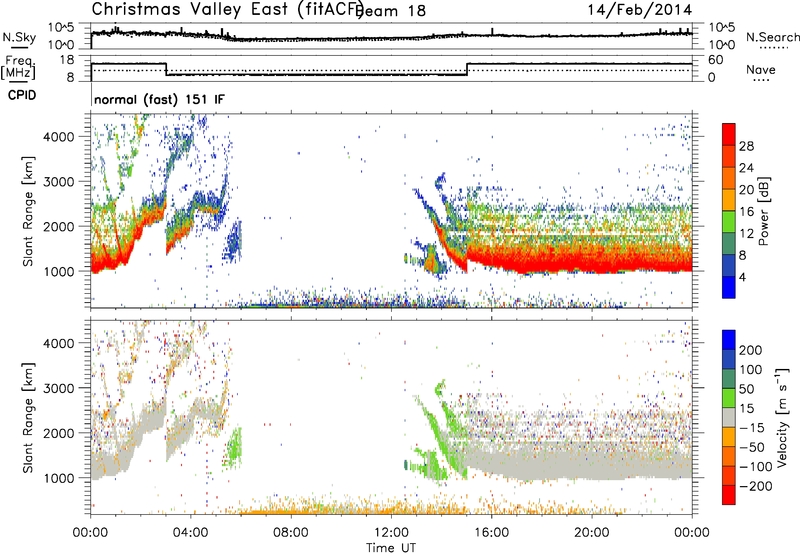This screenshot has width=800, height=554.
Task: Click the date '14/Feb/2014'
Action: 640,10
